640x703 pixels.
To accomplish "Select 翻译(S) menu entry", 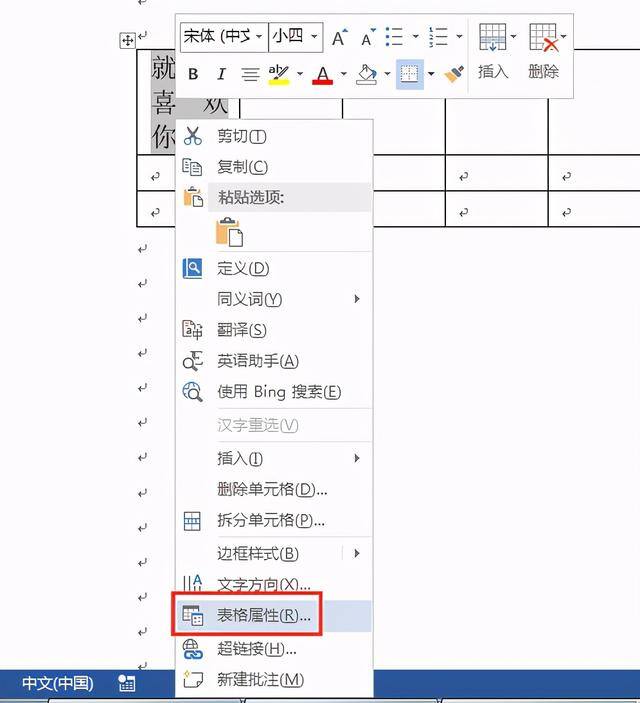I will point(274,330).
